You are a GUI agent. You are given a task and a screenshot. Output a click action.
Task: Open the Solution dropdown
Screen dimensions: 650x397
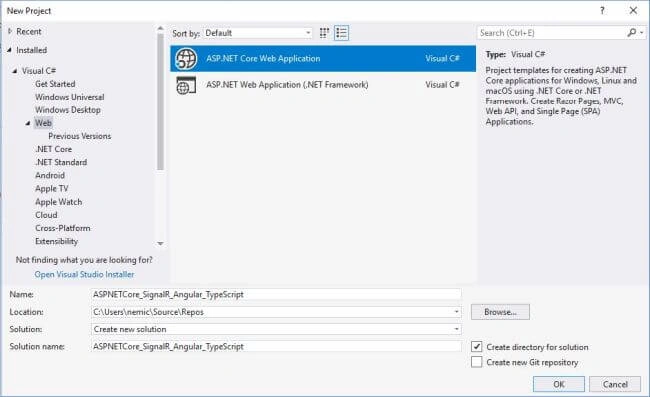tap(456, 329)
